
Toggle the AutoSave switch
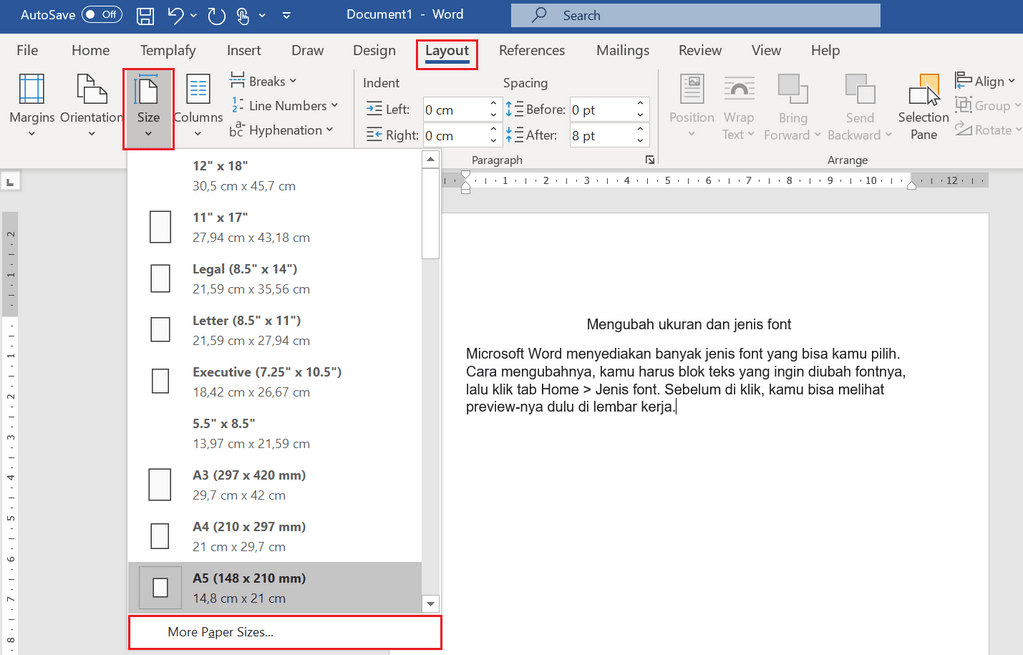[x=101, y=15]
